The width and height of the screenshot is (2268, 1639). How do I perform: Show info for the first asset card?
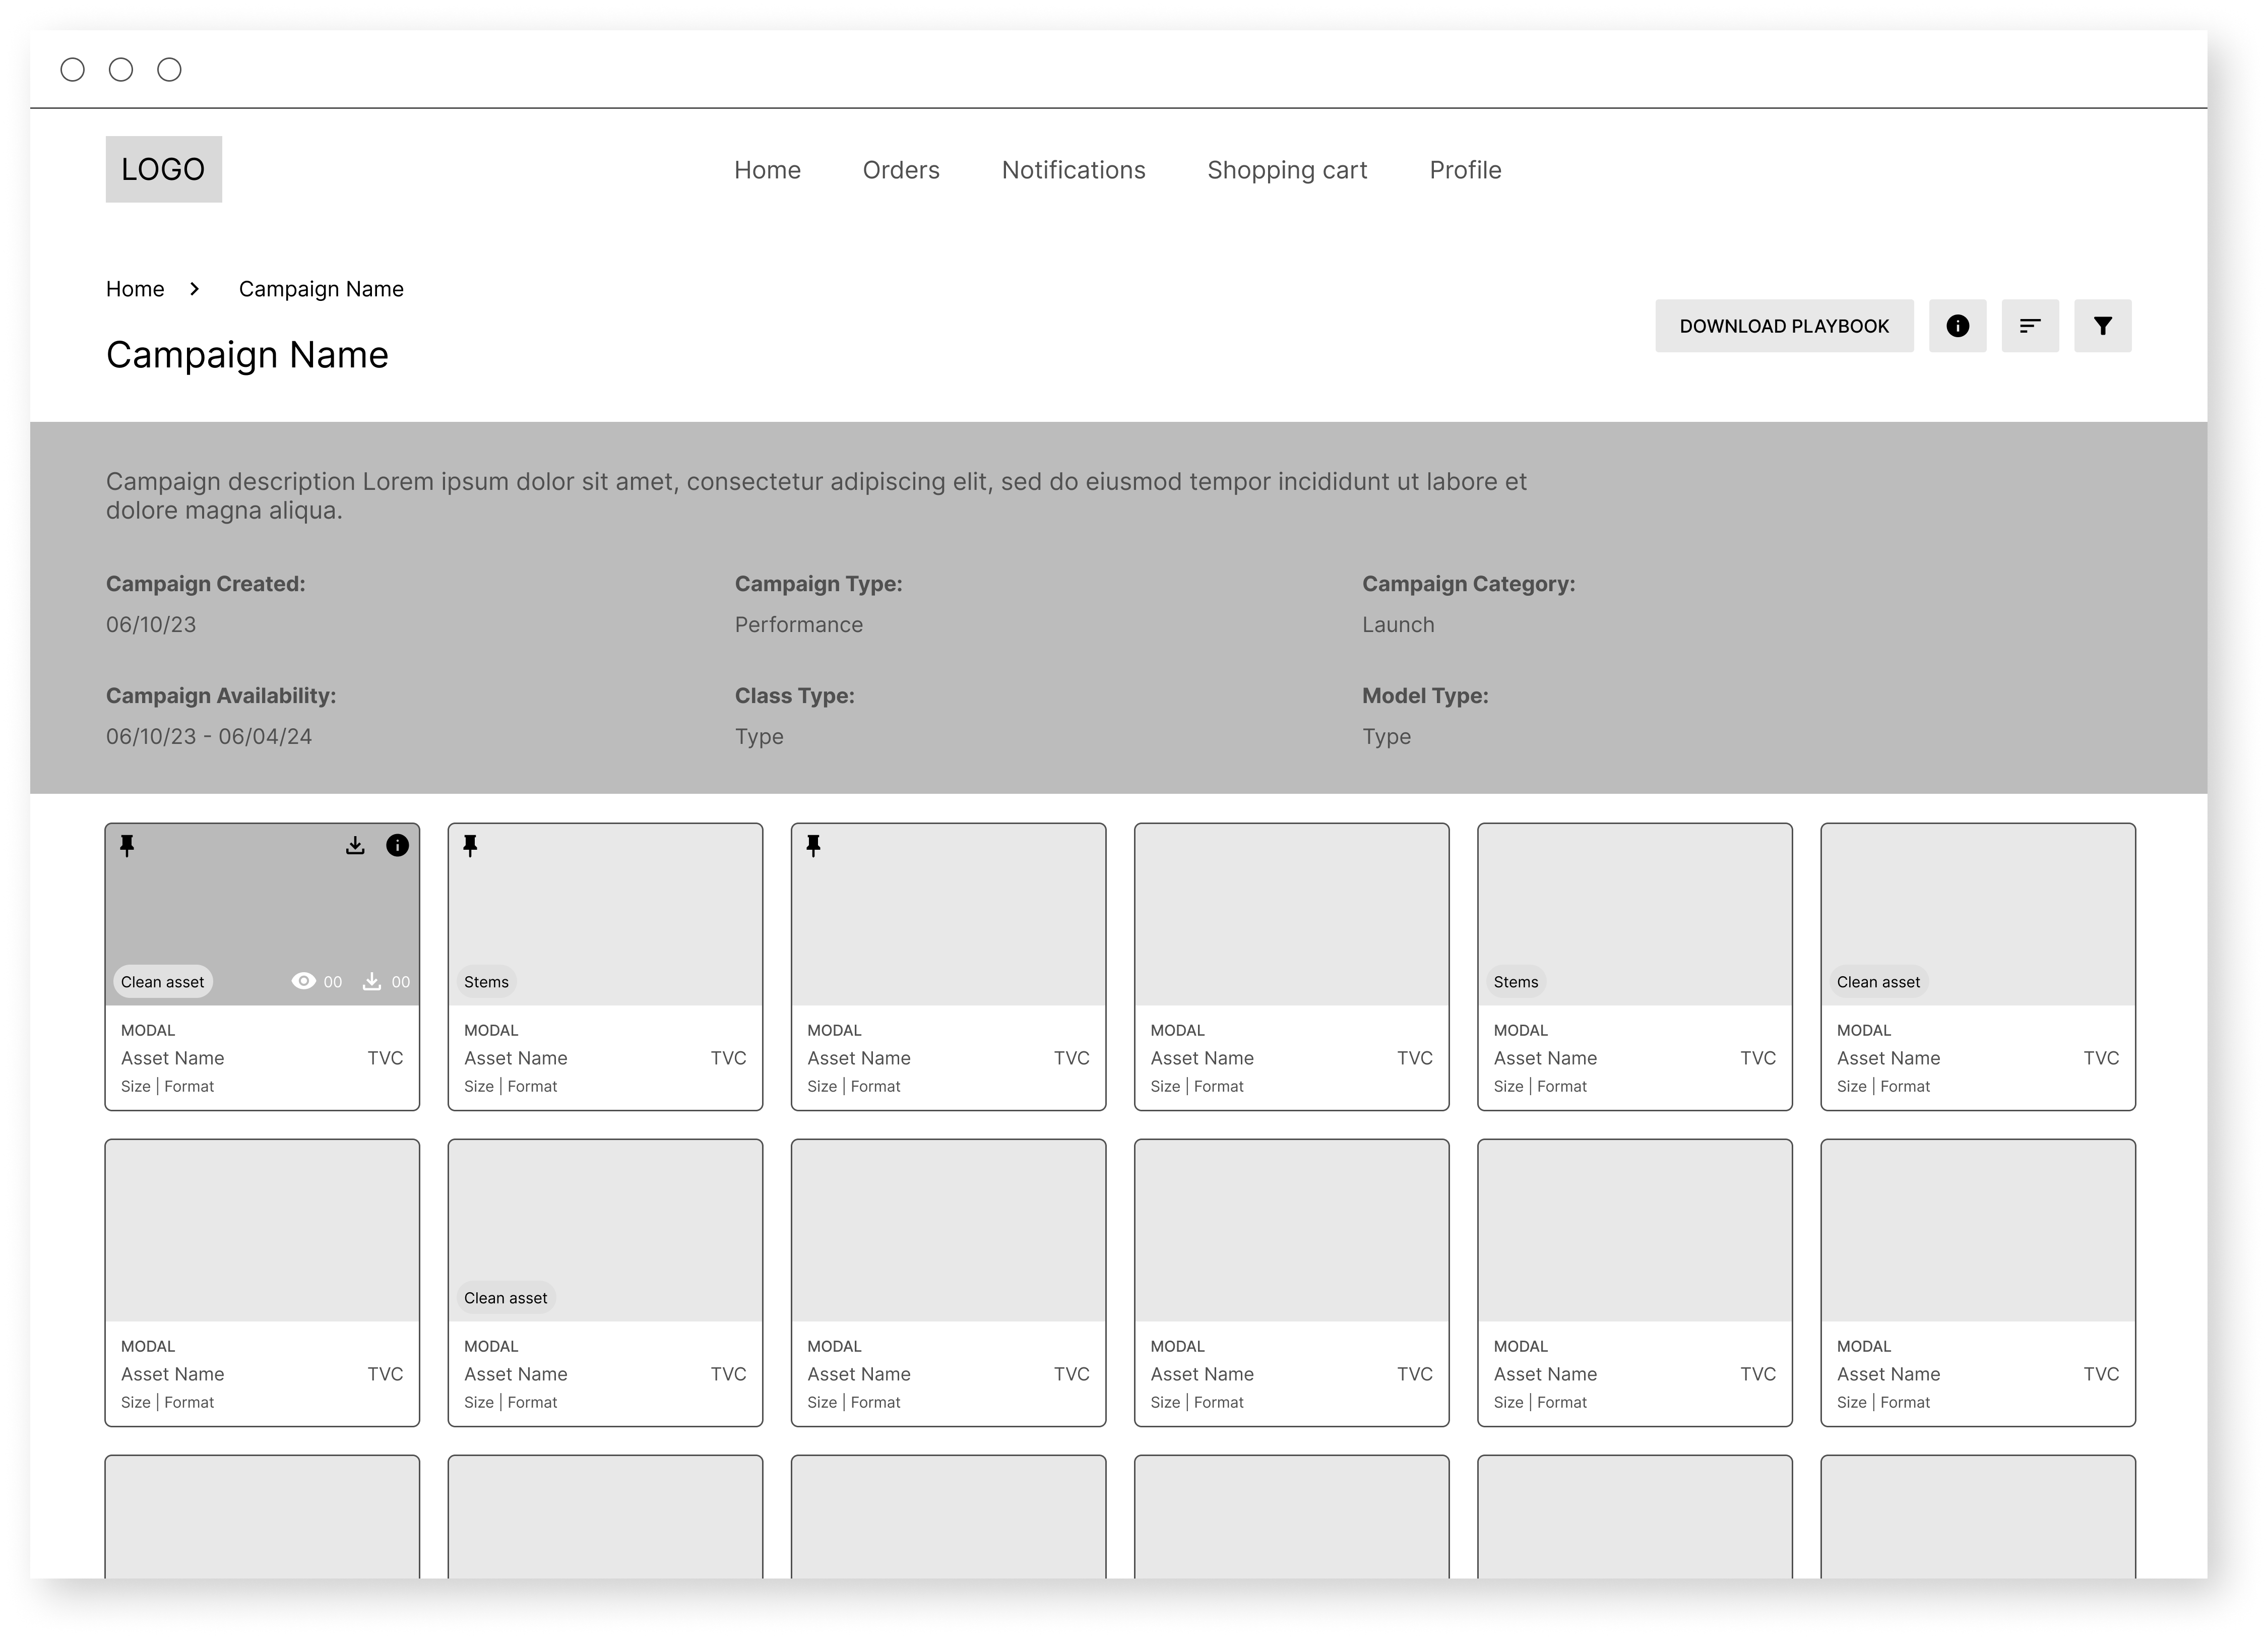pos(397,846)
